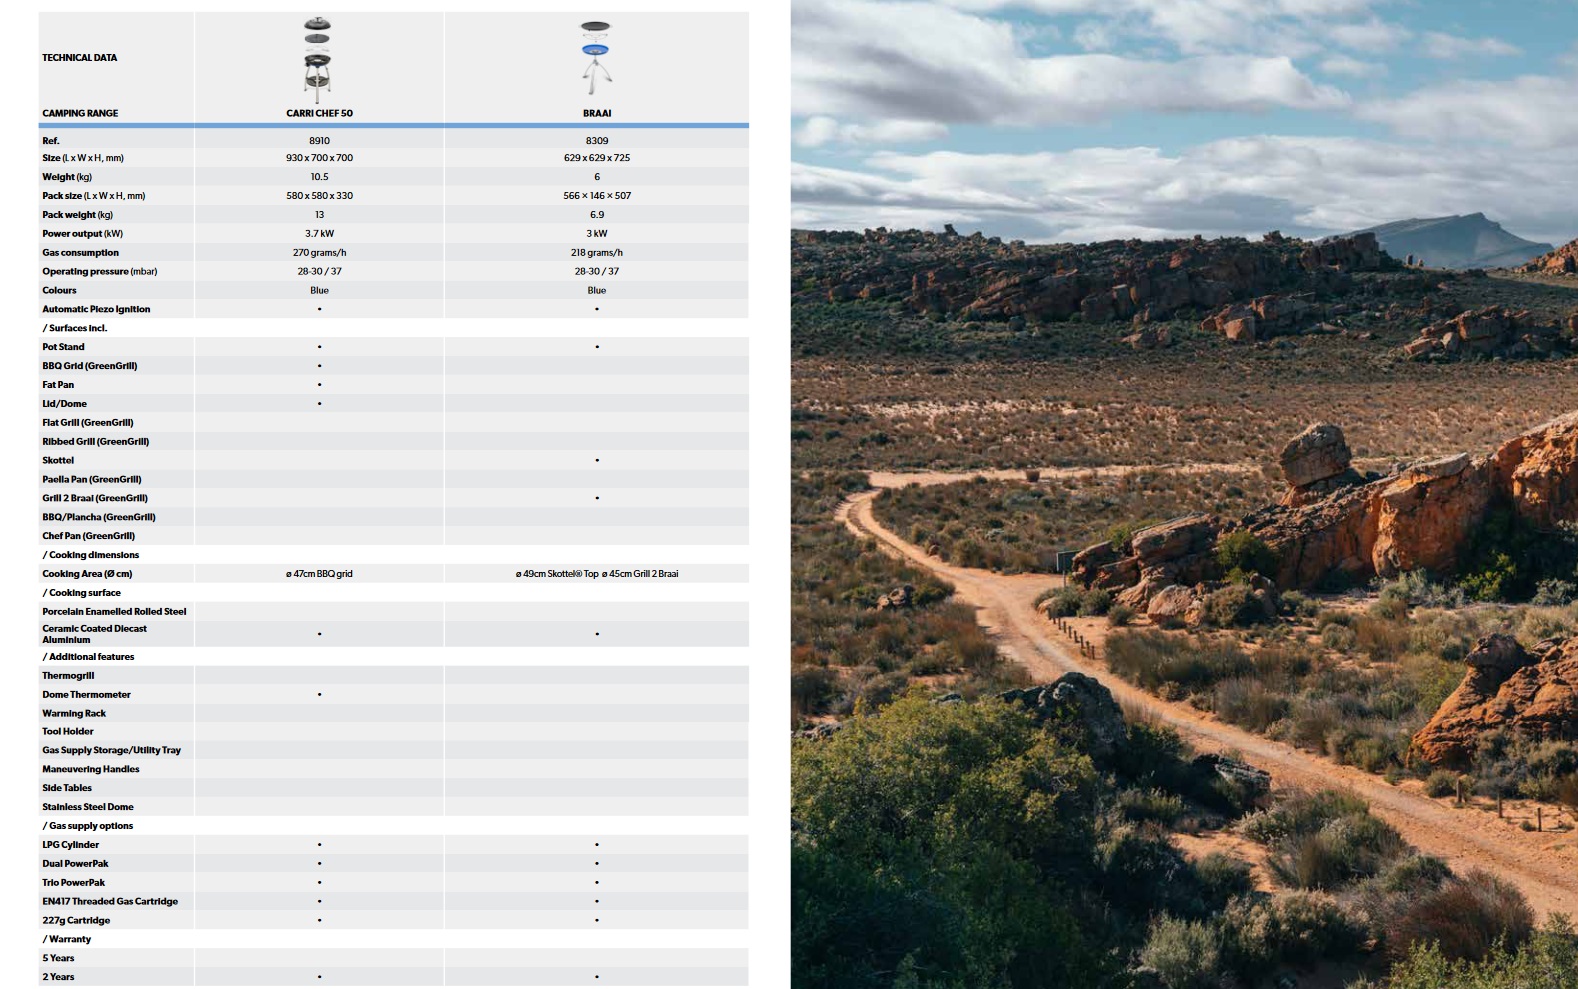The height and width of the screenshot is (989, 1578).
Task: Click the 'Paella Pan (GreenGrill)' row label
Action: [x=92, y=480]
